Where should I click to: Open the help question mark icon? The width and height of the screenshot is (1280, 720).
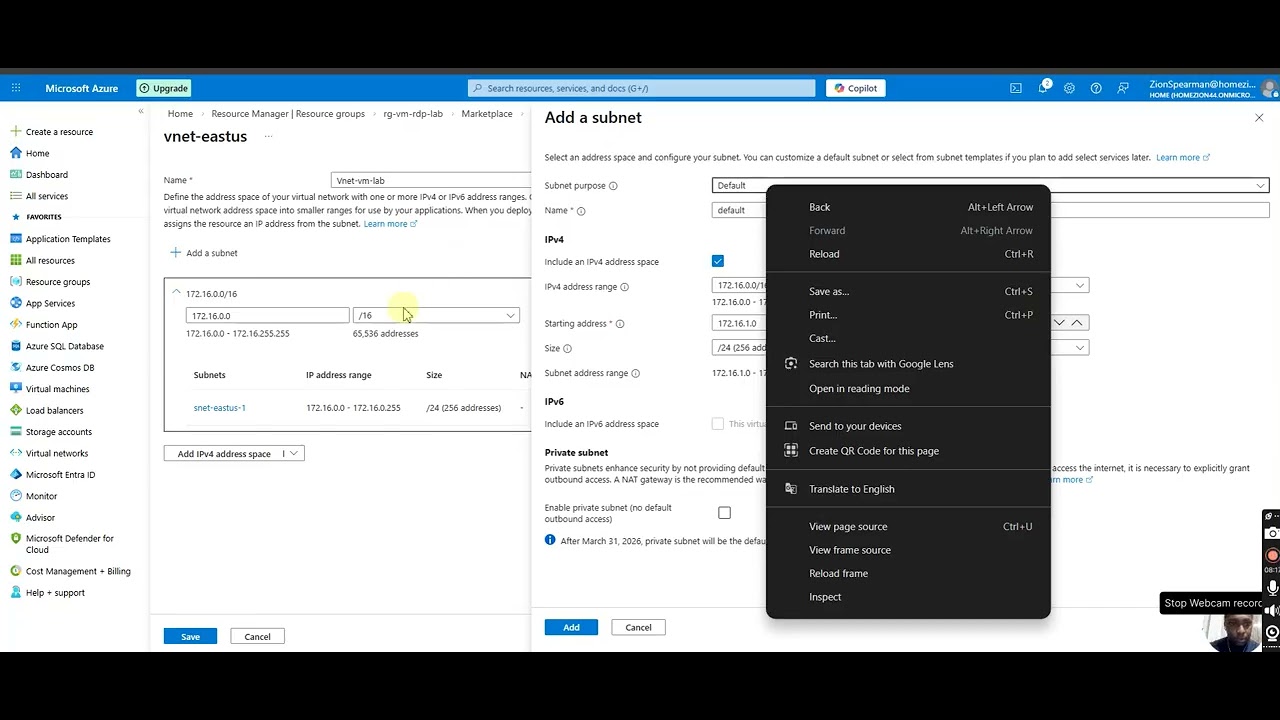[x=1096, y=88]
